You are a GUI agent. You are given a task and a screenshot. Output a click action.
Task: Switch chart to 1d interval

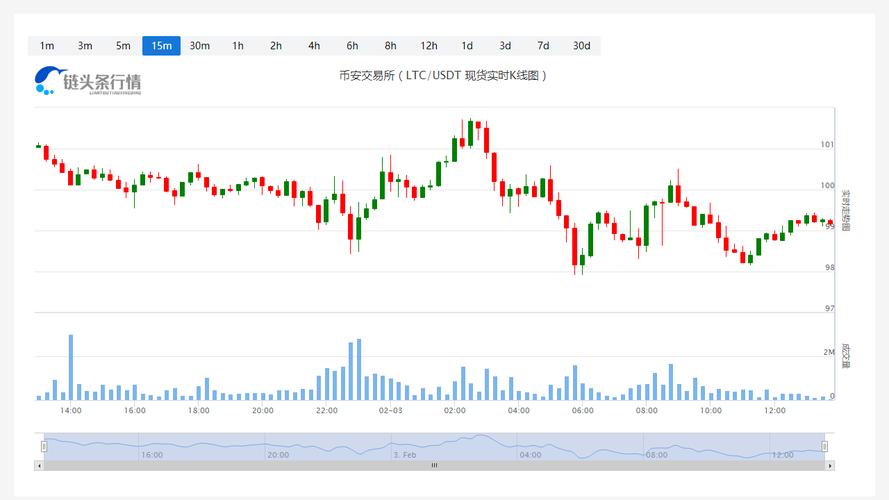[x=467, y=45]
